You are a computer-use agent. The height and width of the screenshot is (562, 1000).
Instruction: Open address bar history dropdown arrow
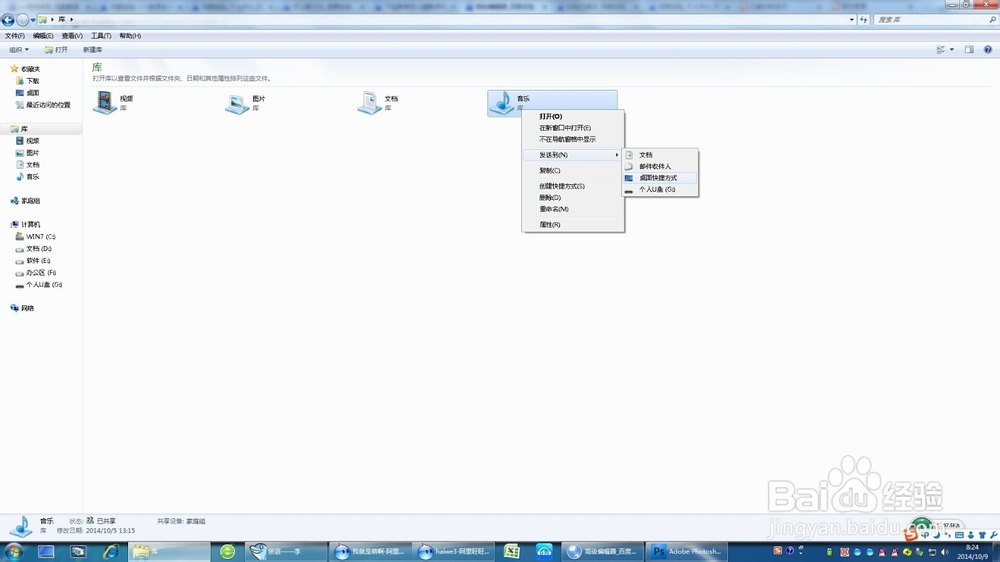click(x=851, y=20)
